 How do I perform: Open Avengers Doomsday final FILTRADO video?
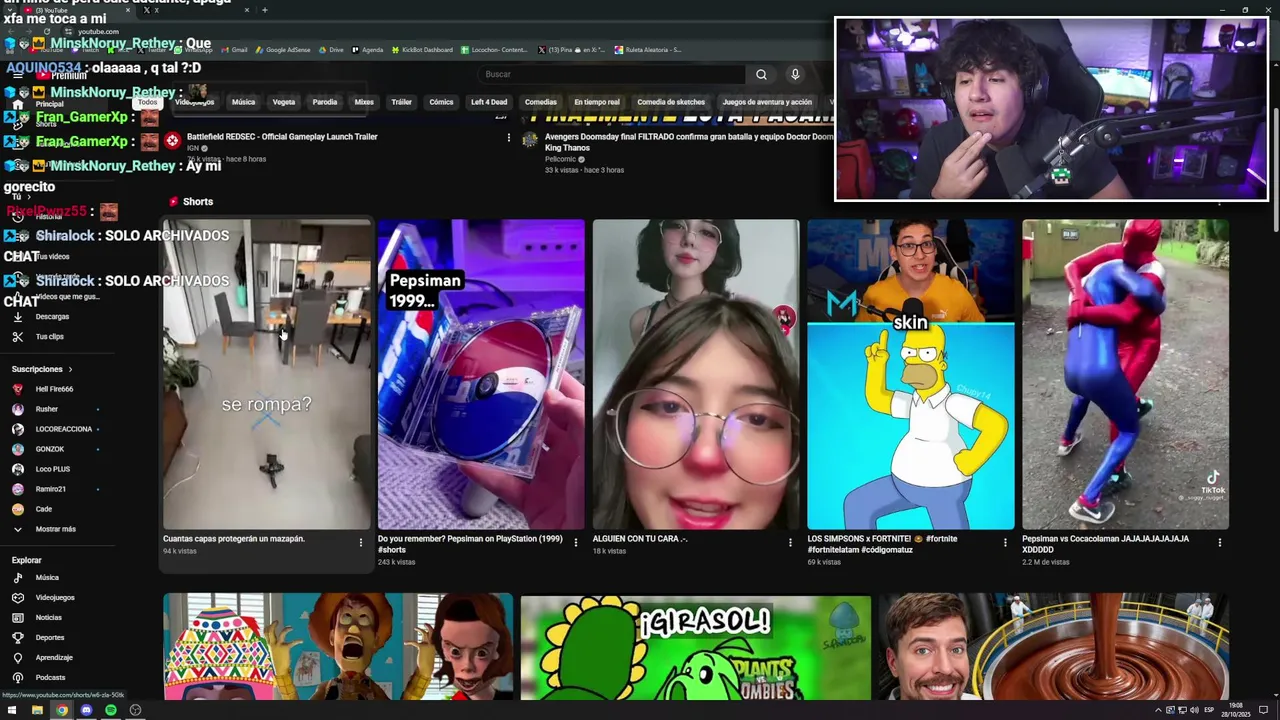(688, 142)
